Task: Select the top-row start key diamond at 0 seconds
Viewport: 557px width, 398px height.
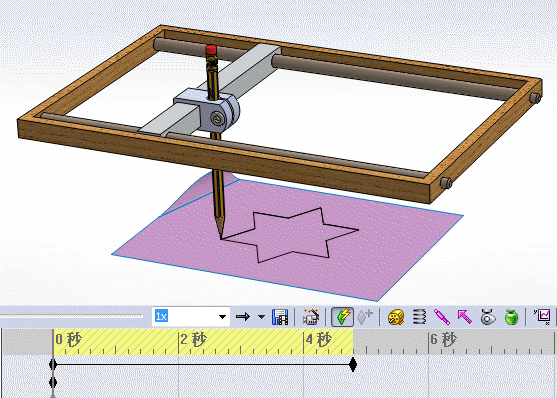Action: pos(53,365)
